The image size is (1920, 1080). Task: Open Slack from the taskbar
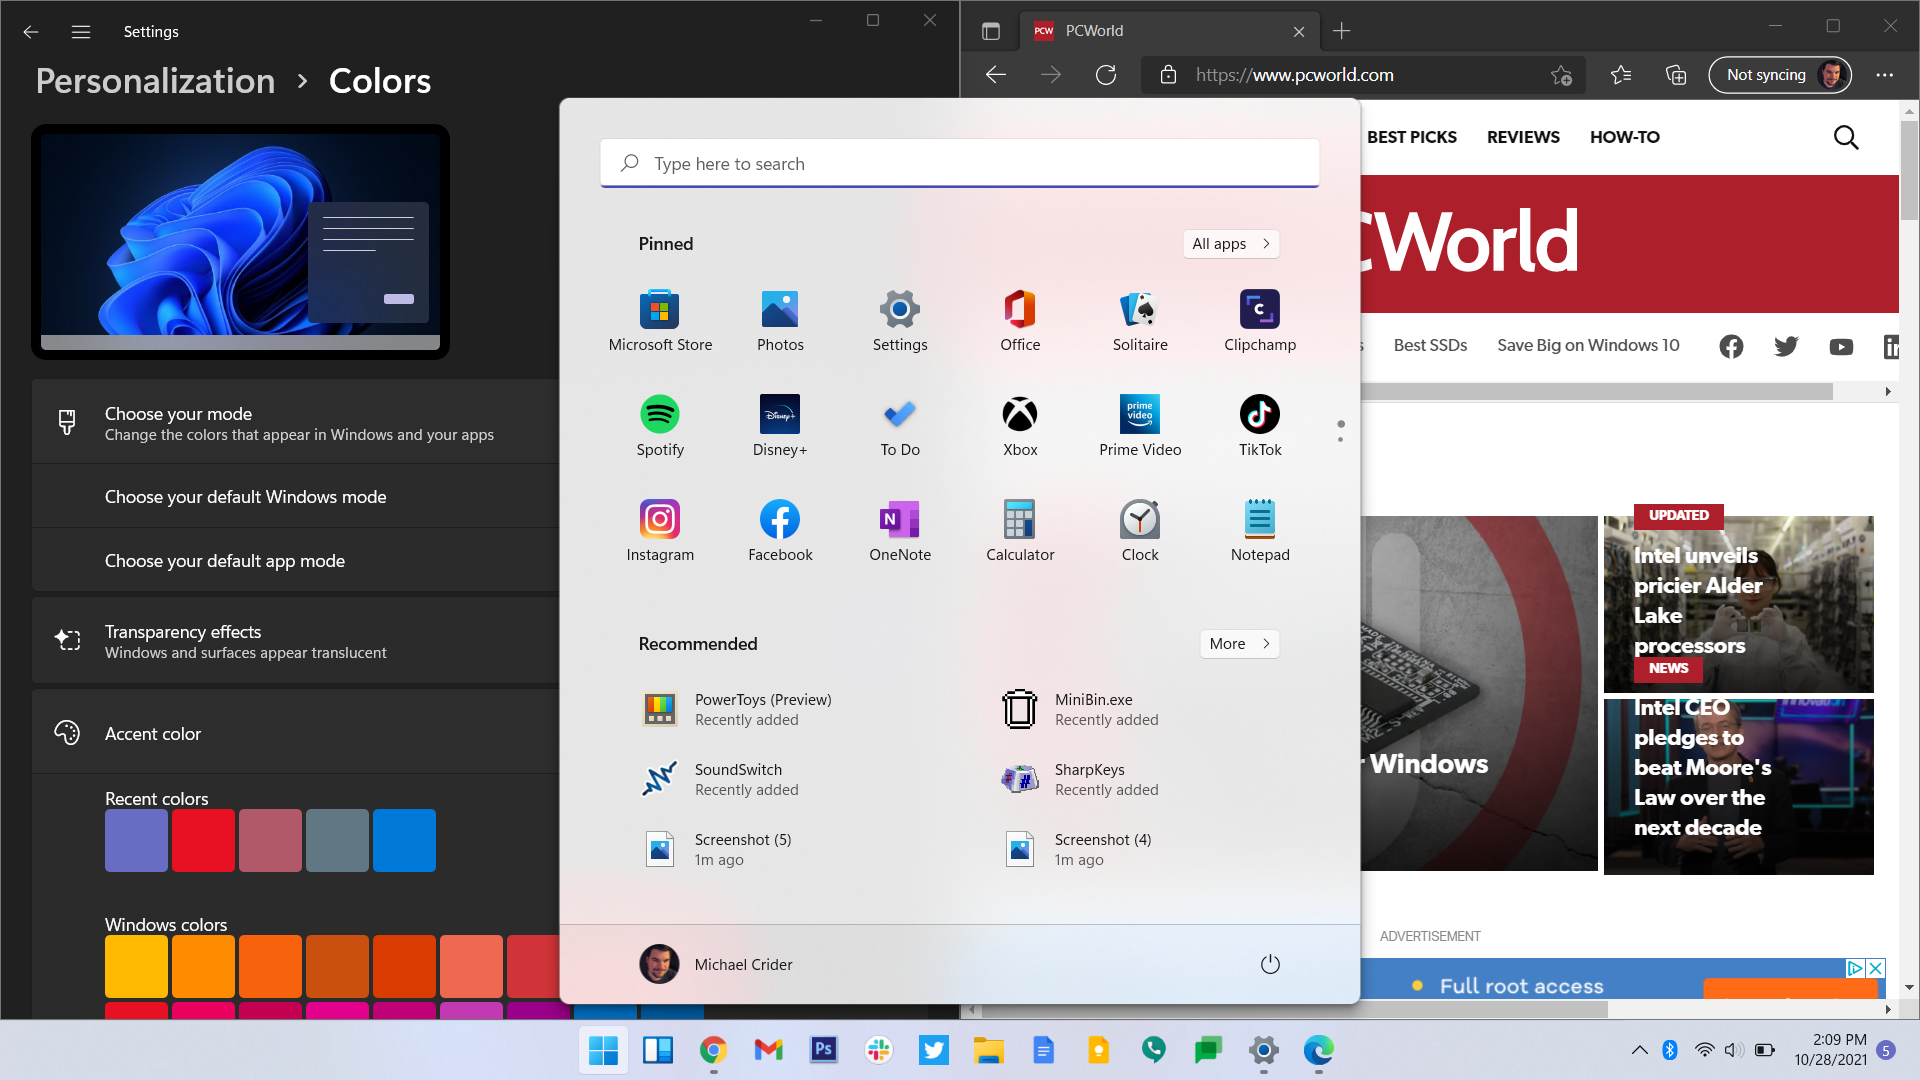point(878,1051)
